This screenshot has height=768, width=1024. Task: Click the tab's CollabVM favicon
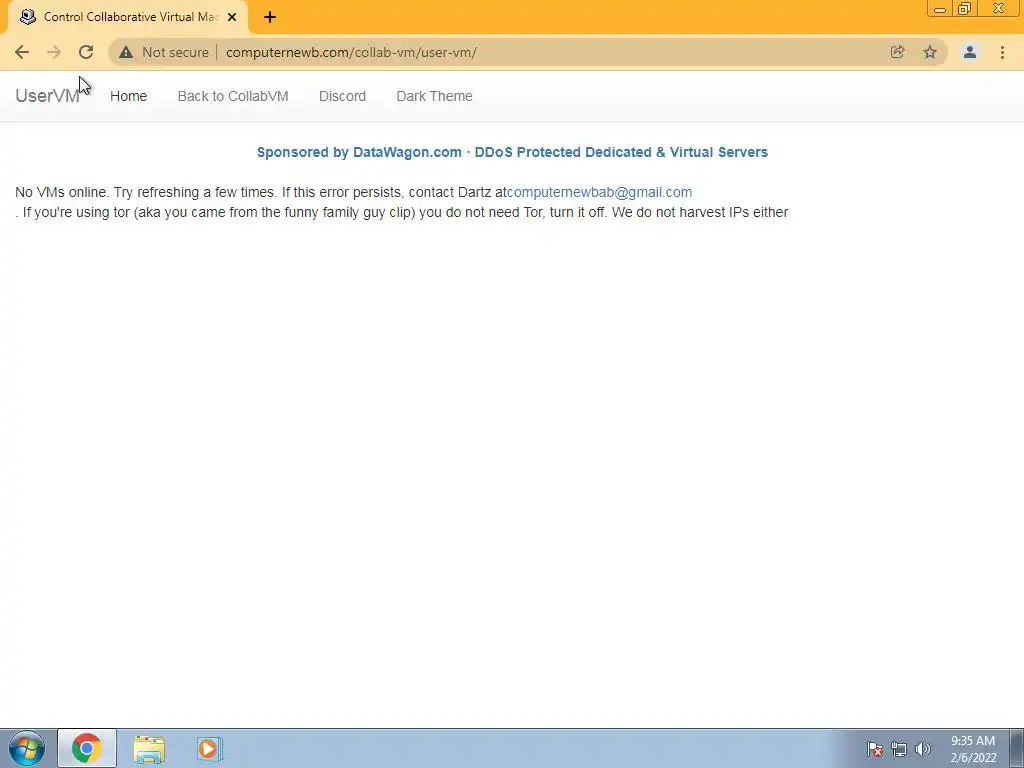27,17
